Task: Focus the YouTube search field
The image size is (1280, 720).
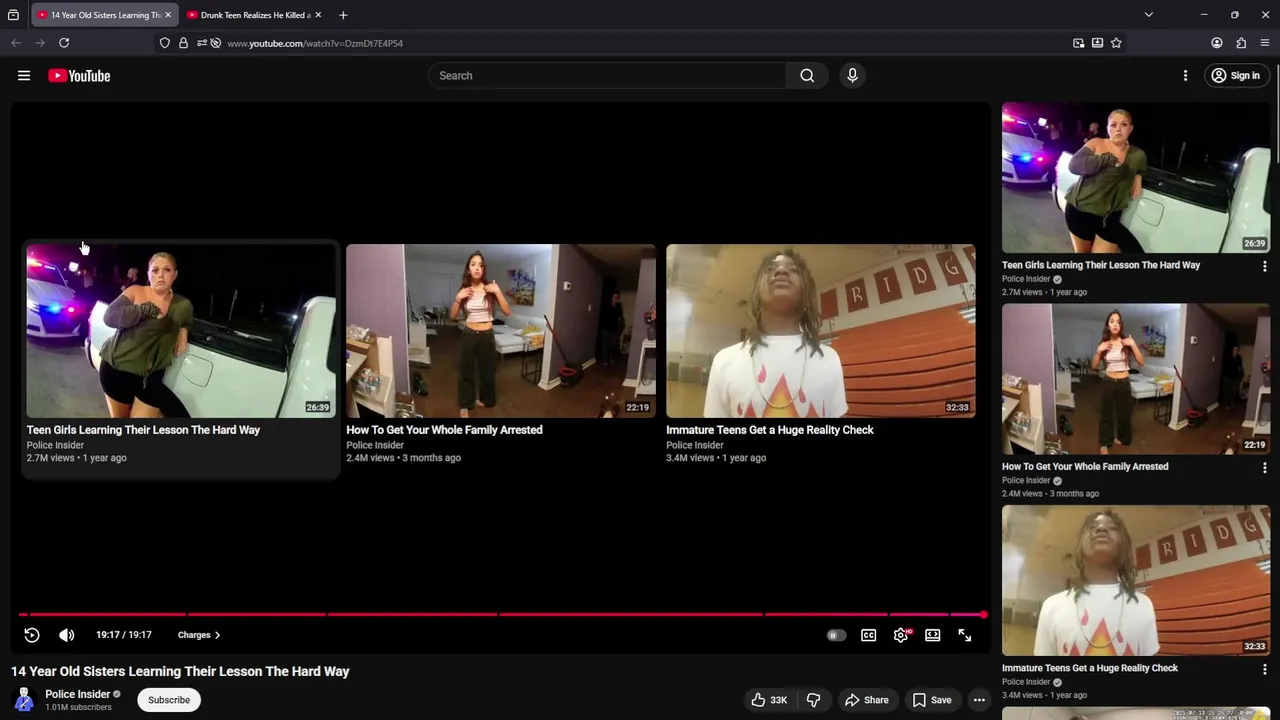Action: (x=607, y=76)
